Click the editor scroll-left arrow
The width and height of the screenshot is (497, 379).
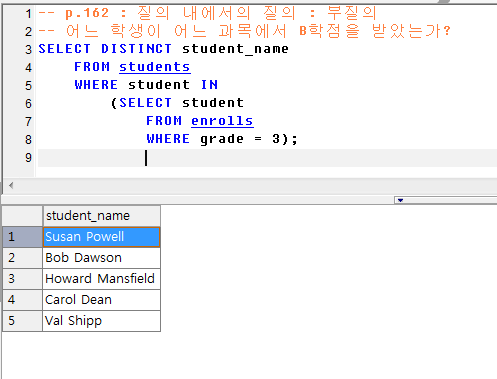tap(11, 185)
